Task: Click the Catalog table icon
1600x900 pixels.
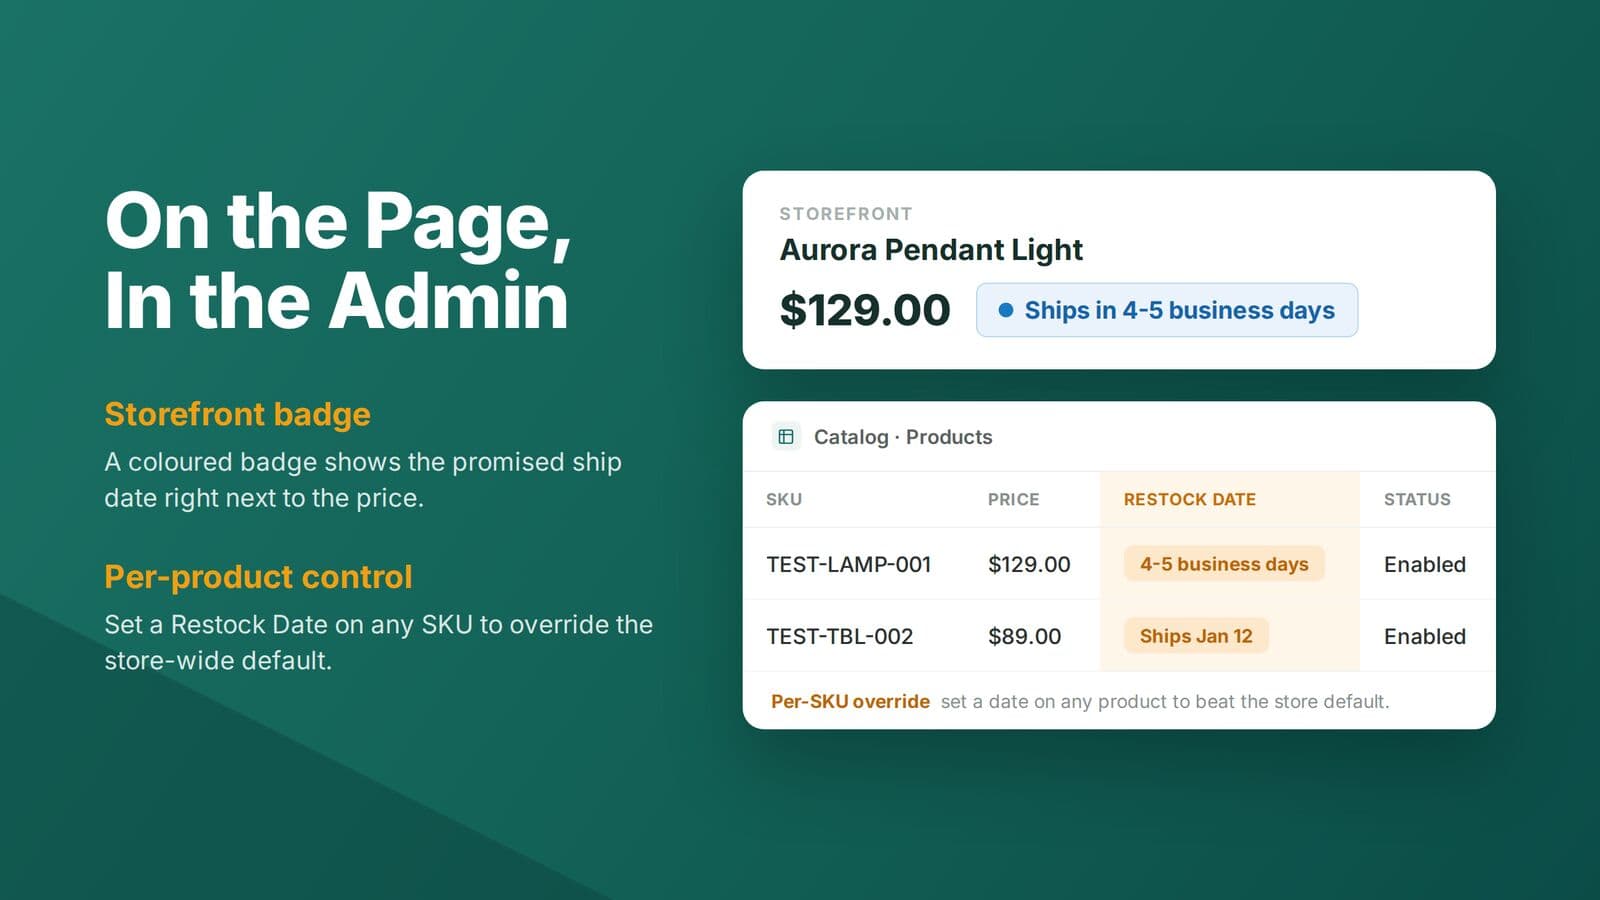Action: tap(786, 437)
